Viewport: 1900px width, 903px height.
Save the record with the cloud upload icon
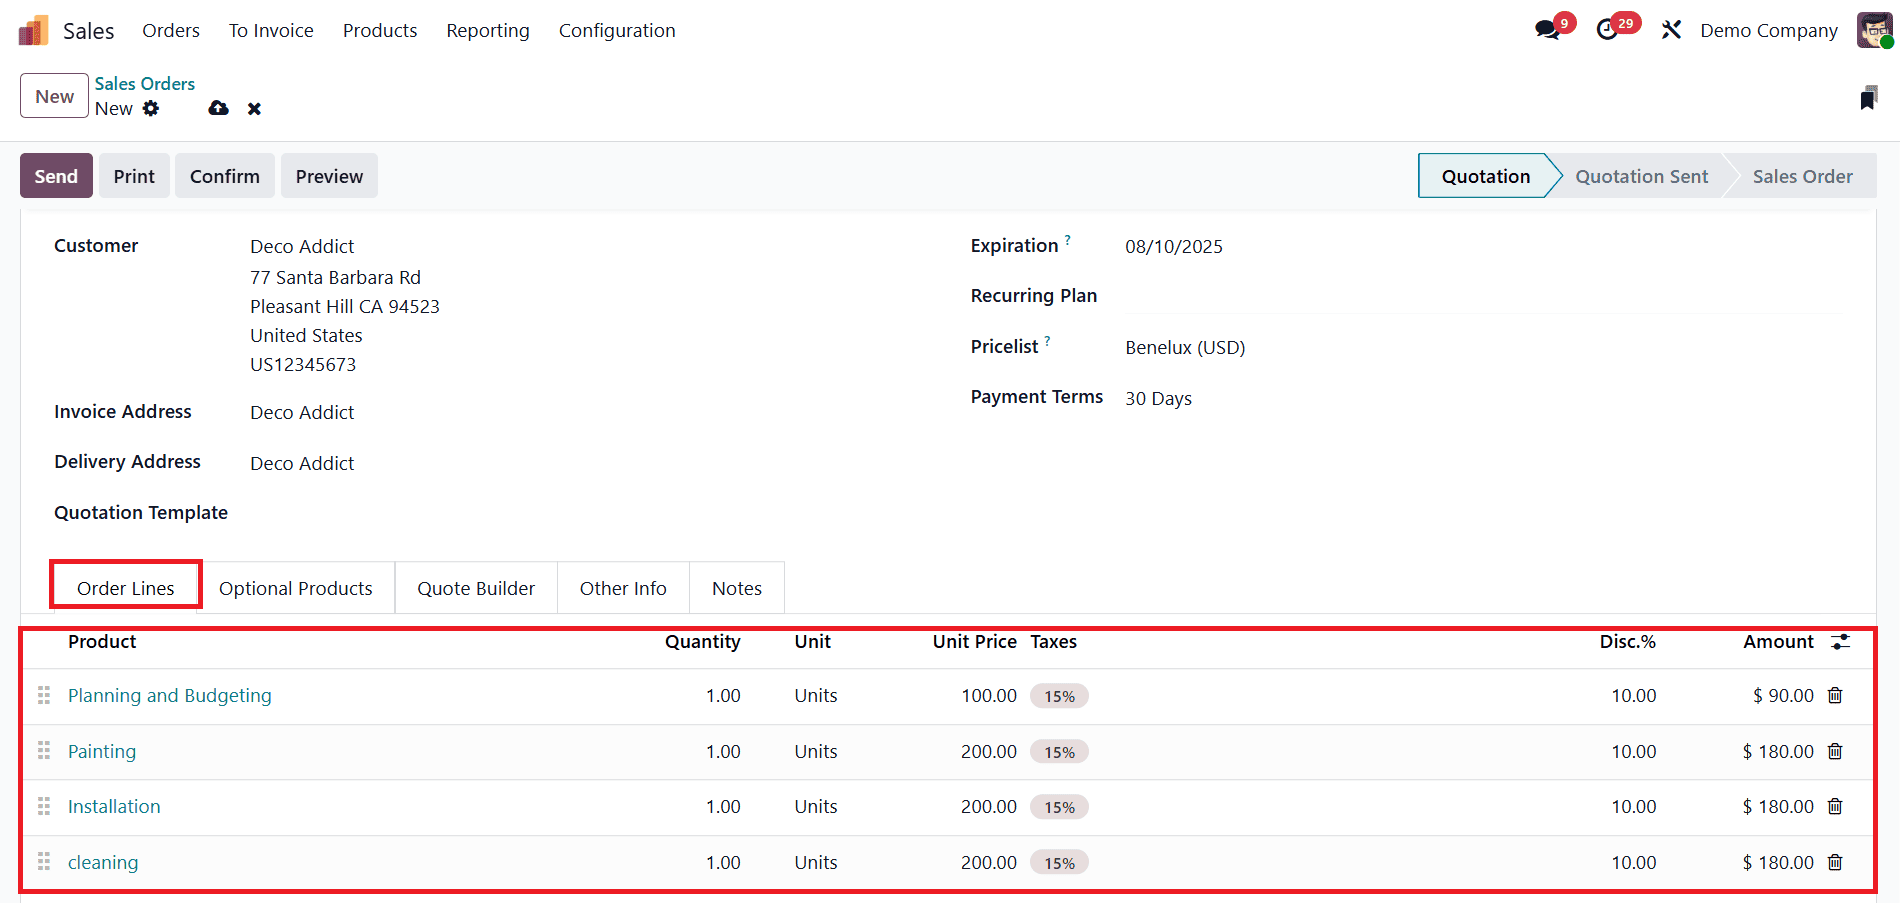click(218, 108)
